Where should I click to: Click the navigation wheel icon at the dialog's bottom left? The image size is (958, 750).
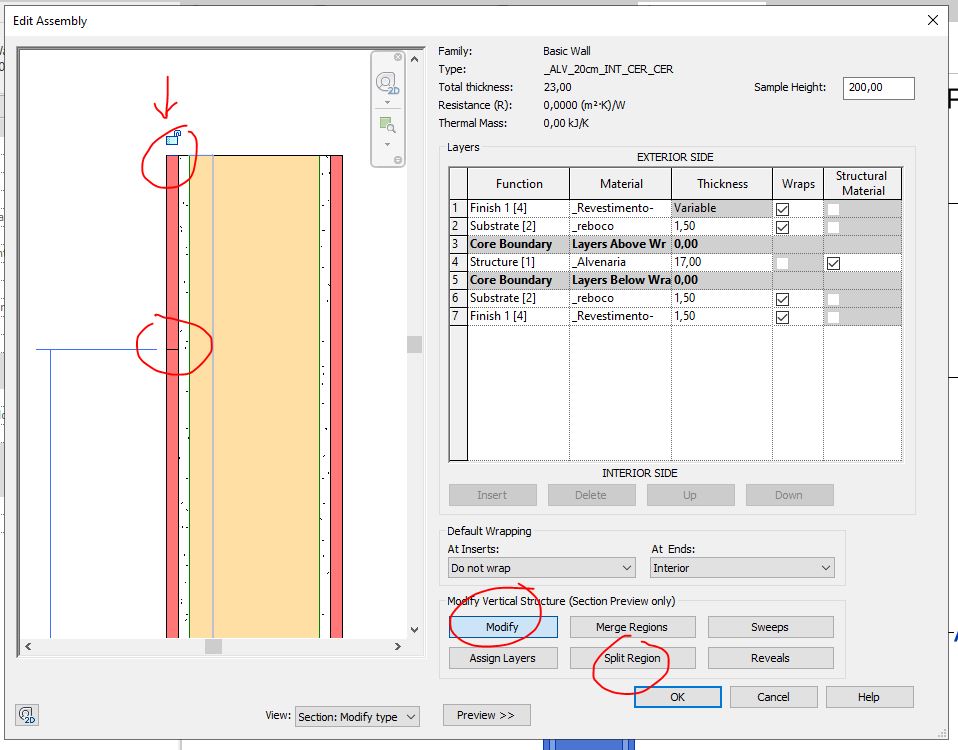[x=27, y=715]
